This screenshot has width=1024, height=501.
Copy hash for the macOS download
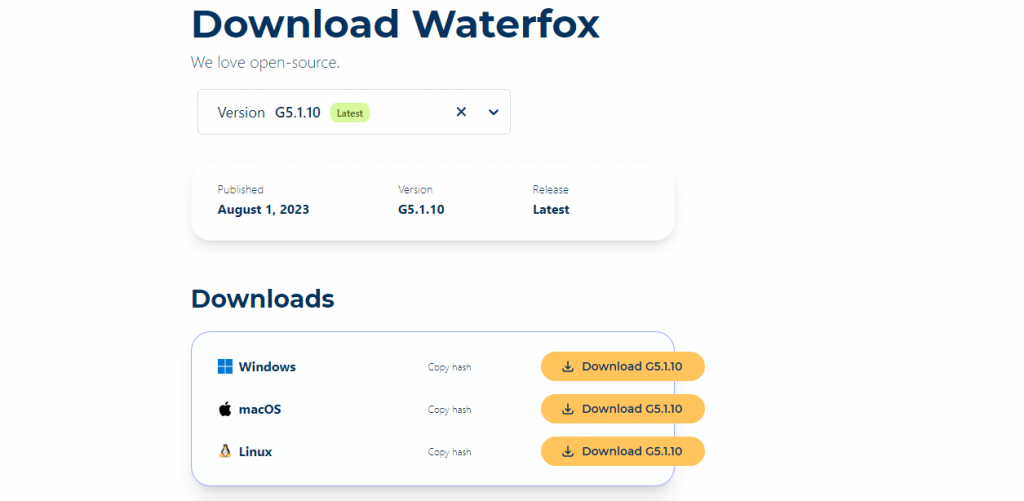click(x=449, y=410)
